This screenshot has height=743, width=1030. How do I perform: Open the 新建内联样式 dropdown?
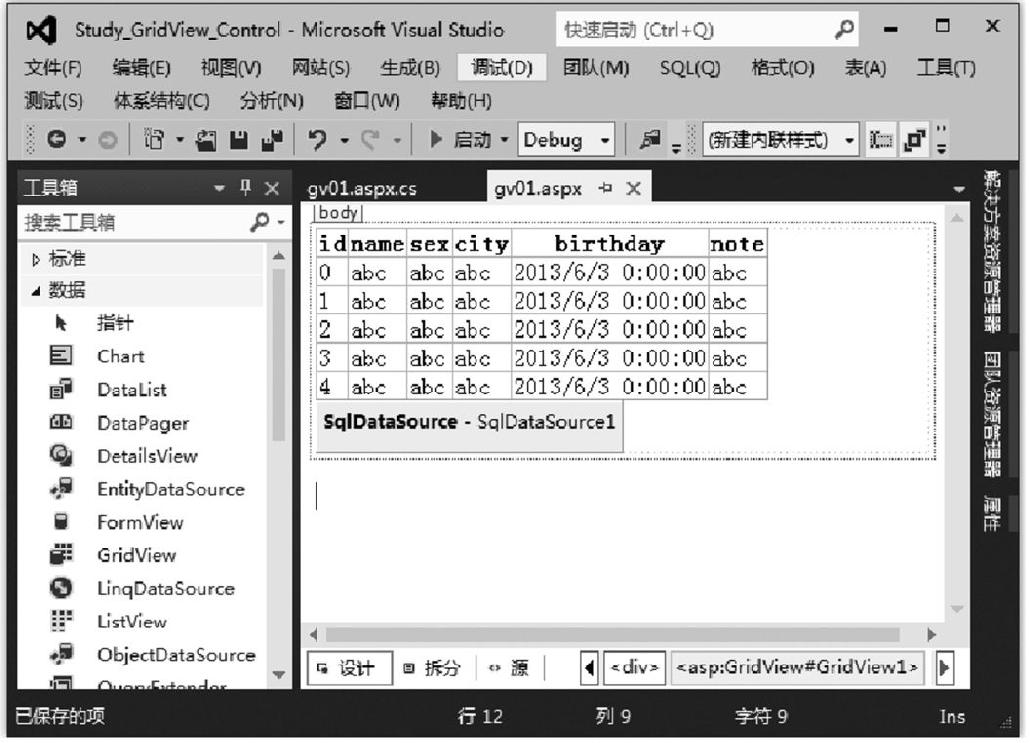point(849,141)
